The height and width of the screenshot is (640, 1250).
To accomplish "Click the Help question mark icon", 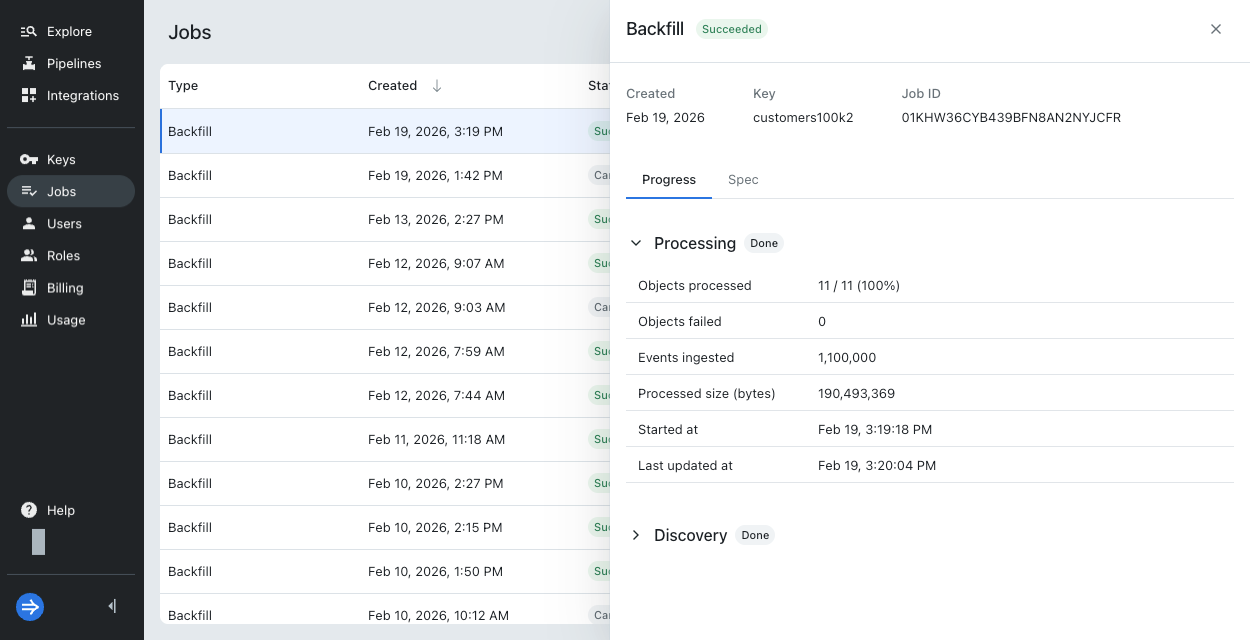I will (29, 510).
